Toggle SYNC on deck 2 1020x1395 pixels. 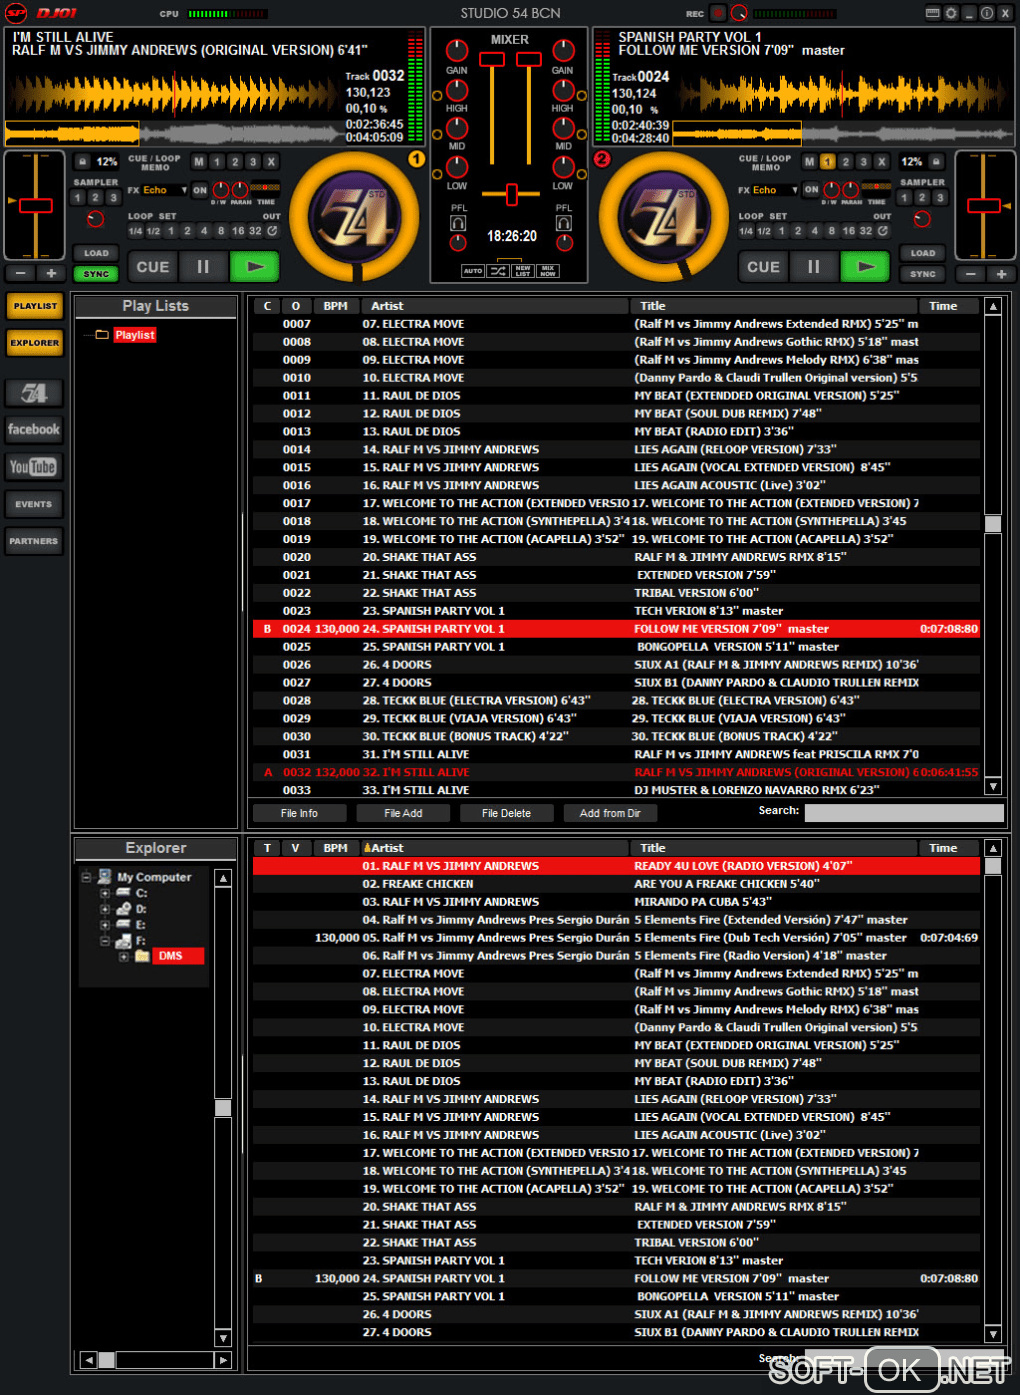click(x=922, y=274)
